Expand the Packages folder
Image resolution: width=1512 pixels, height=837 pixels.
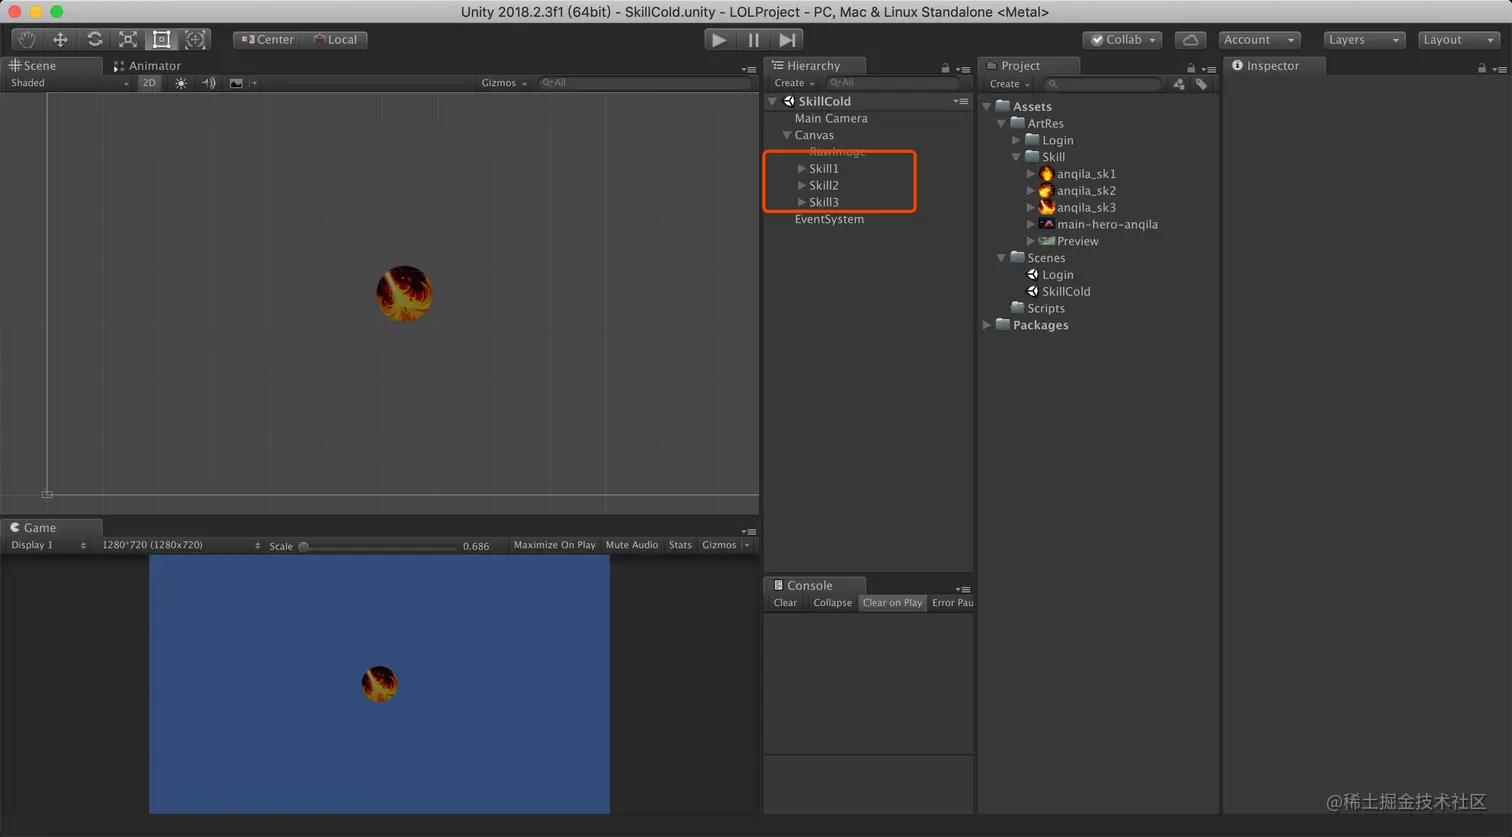[987, 325]
